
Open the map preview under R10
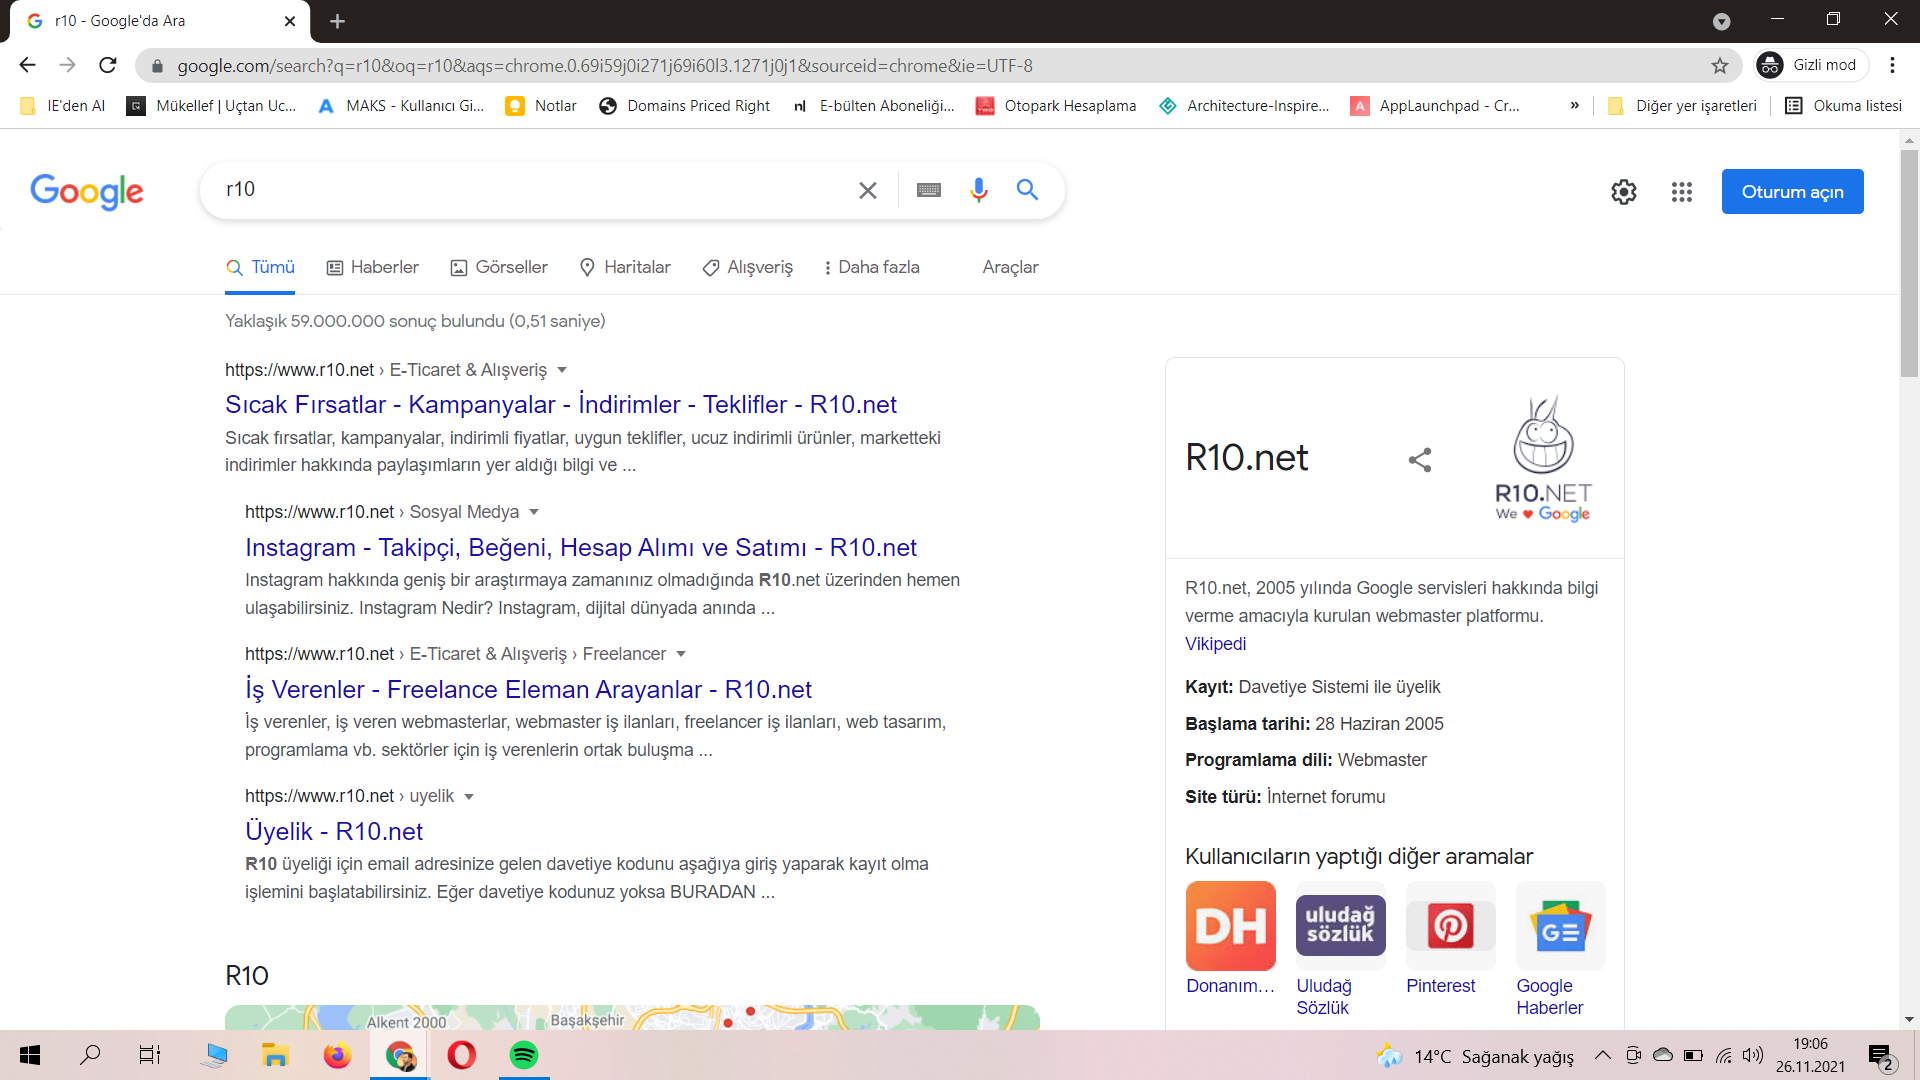[632, 1017]
